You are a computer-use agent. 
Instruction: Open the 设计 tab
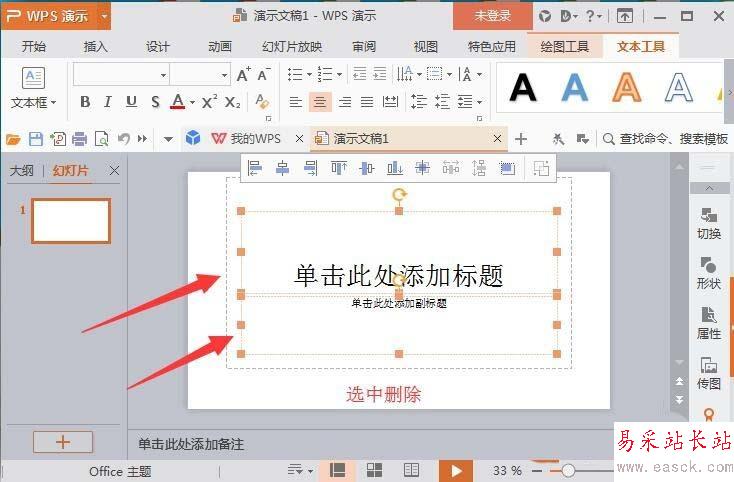(157, 47)
